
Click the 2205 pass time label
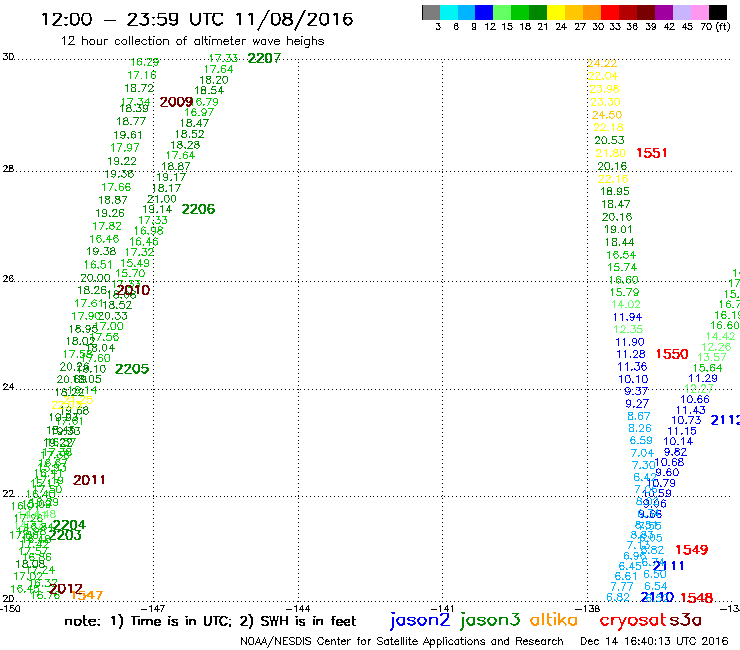point(132,369)
